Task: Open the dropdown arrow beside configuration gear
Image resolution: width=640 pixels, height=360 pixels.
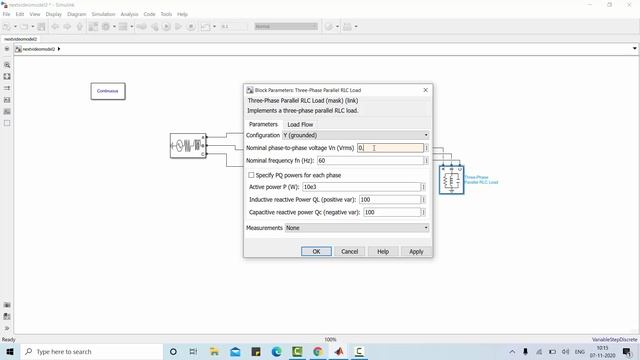Action: 114,27
